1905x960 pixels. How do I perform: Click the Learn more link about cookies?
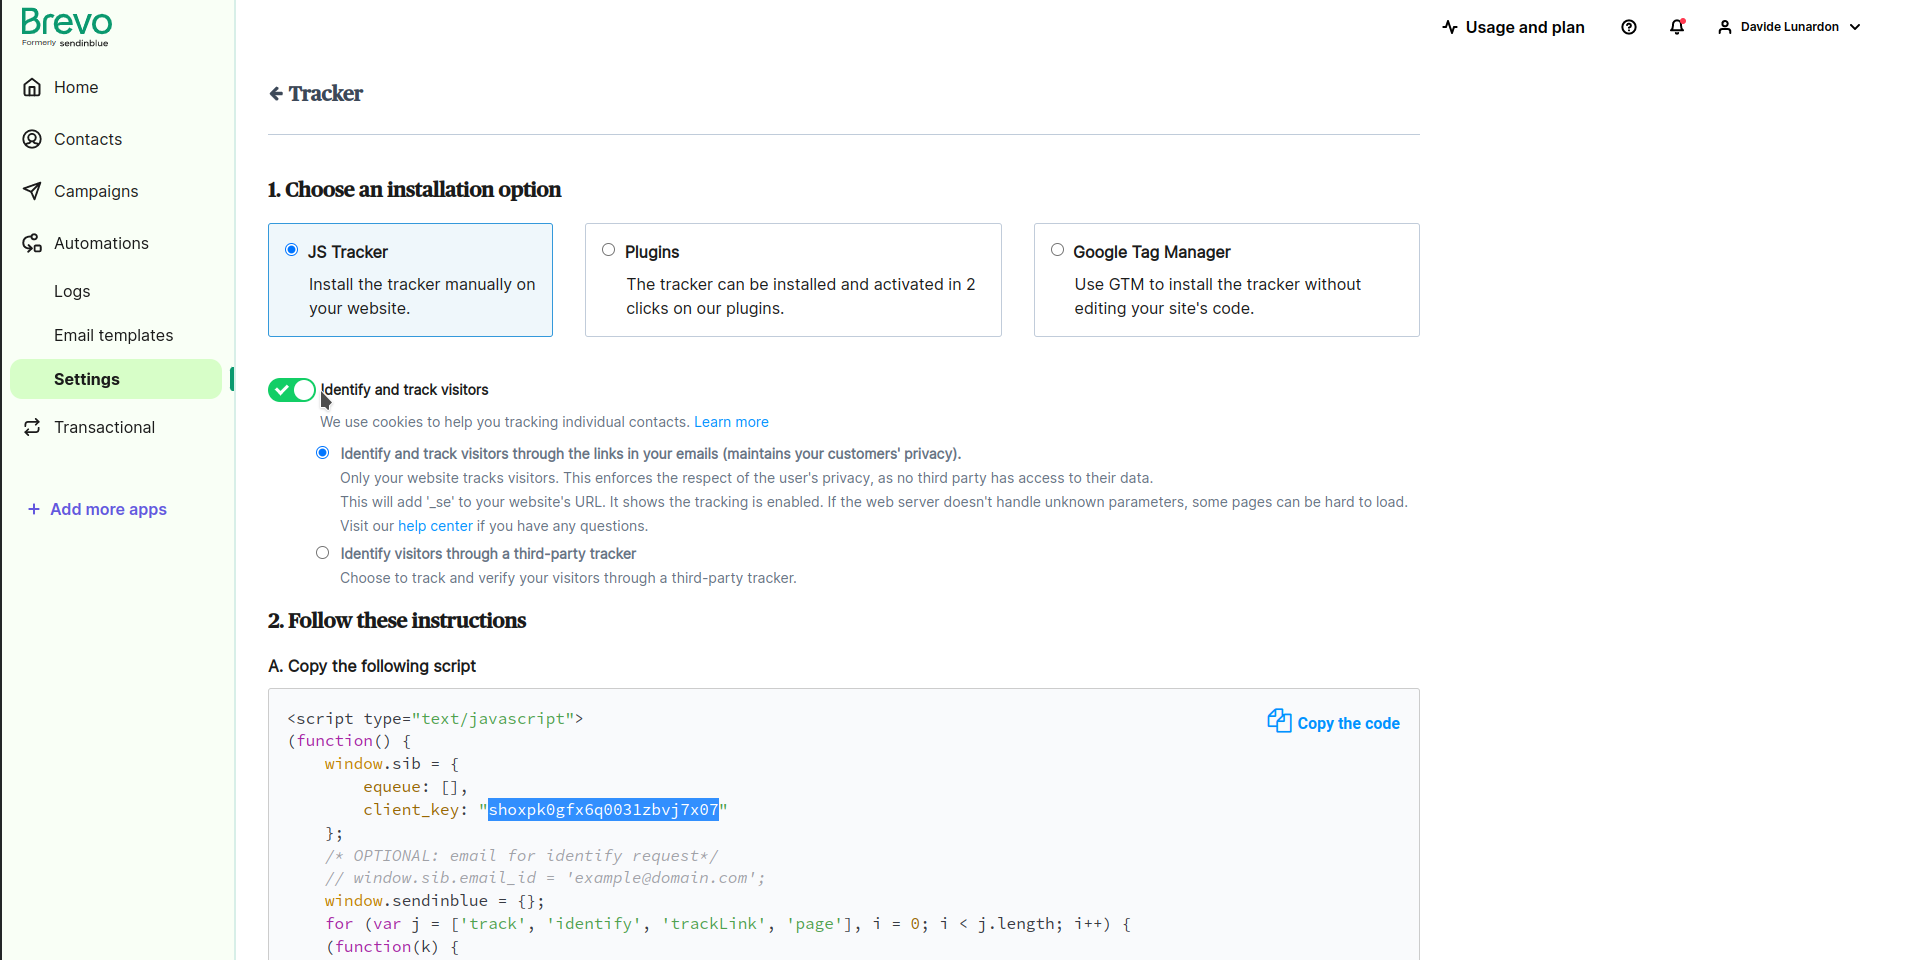[731, 422]
